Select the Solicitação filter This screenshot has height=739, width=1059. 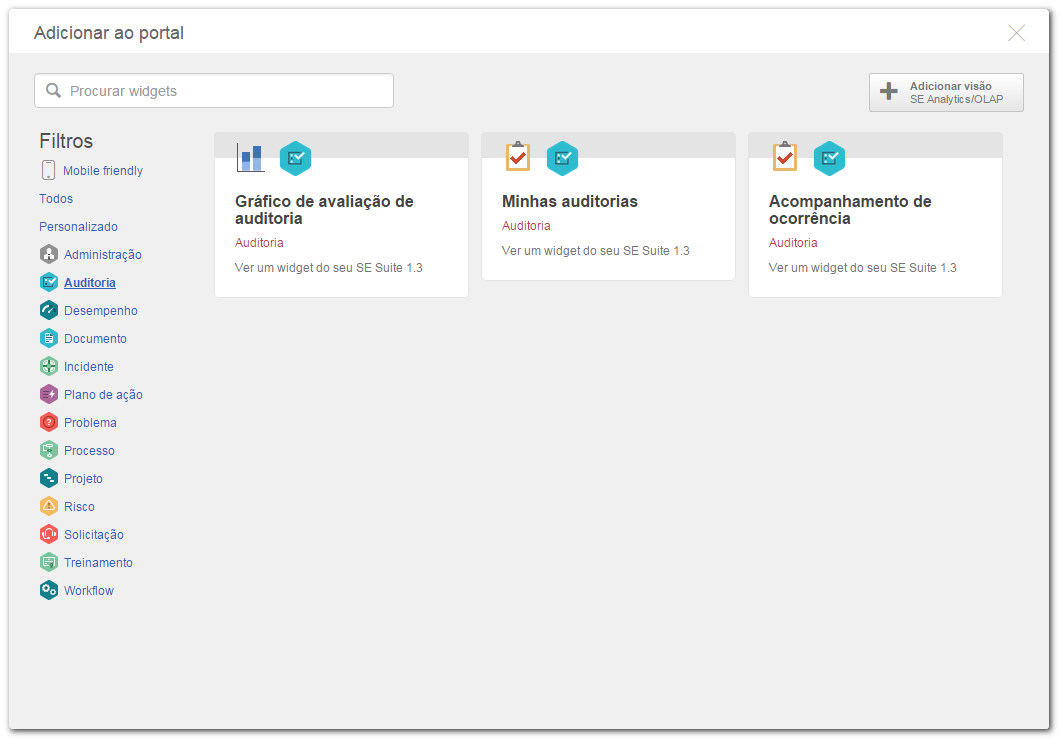(x=94, y=534)
